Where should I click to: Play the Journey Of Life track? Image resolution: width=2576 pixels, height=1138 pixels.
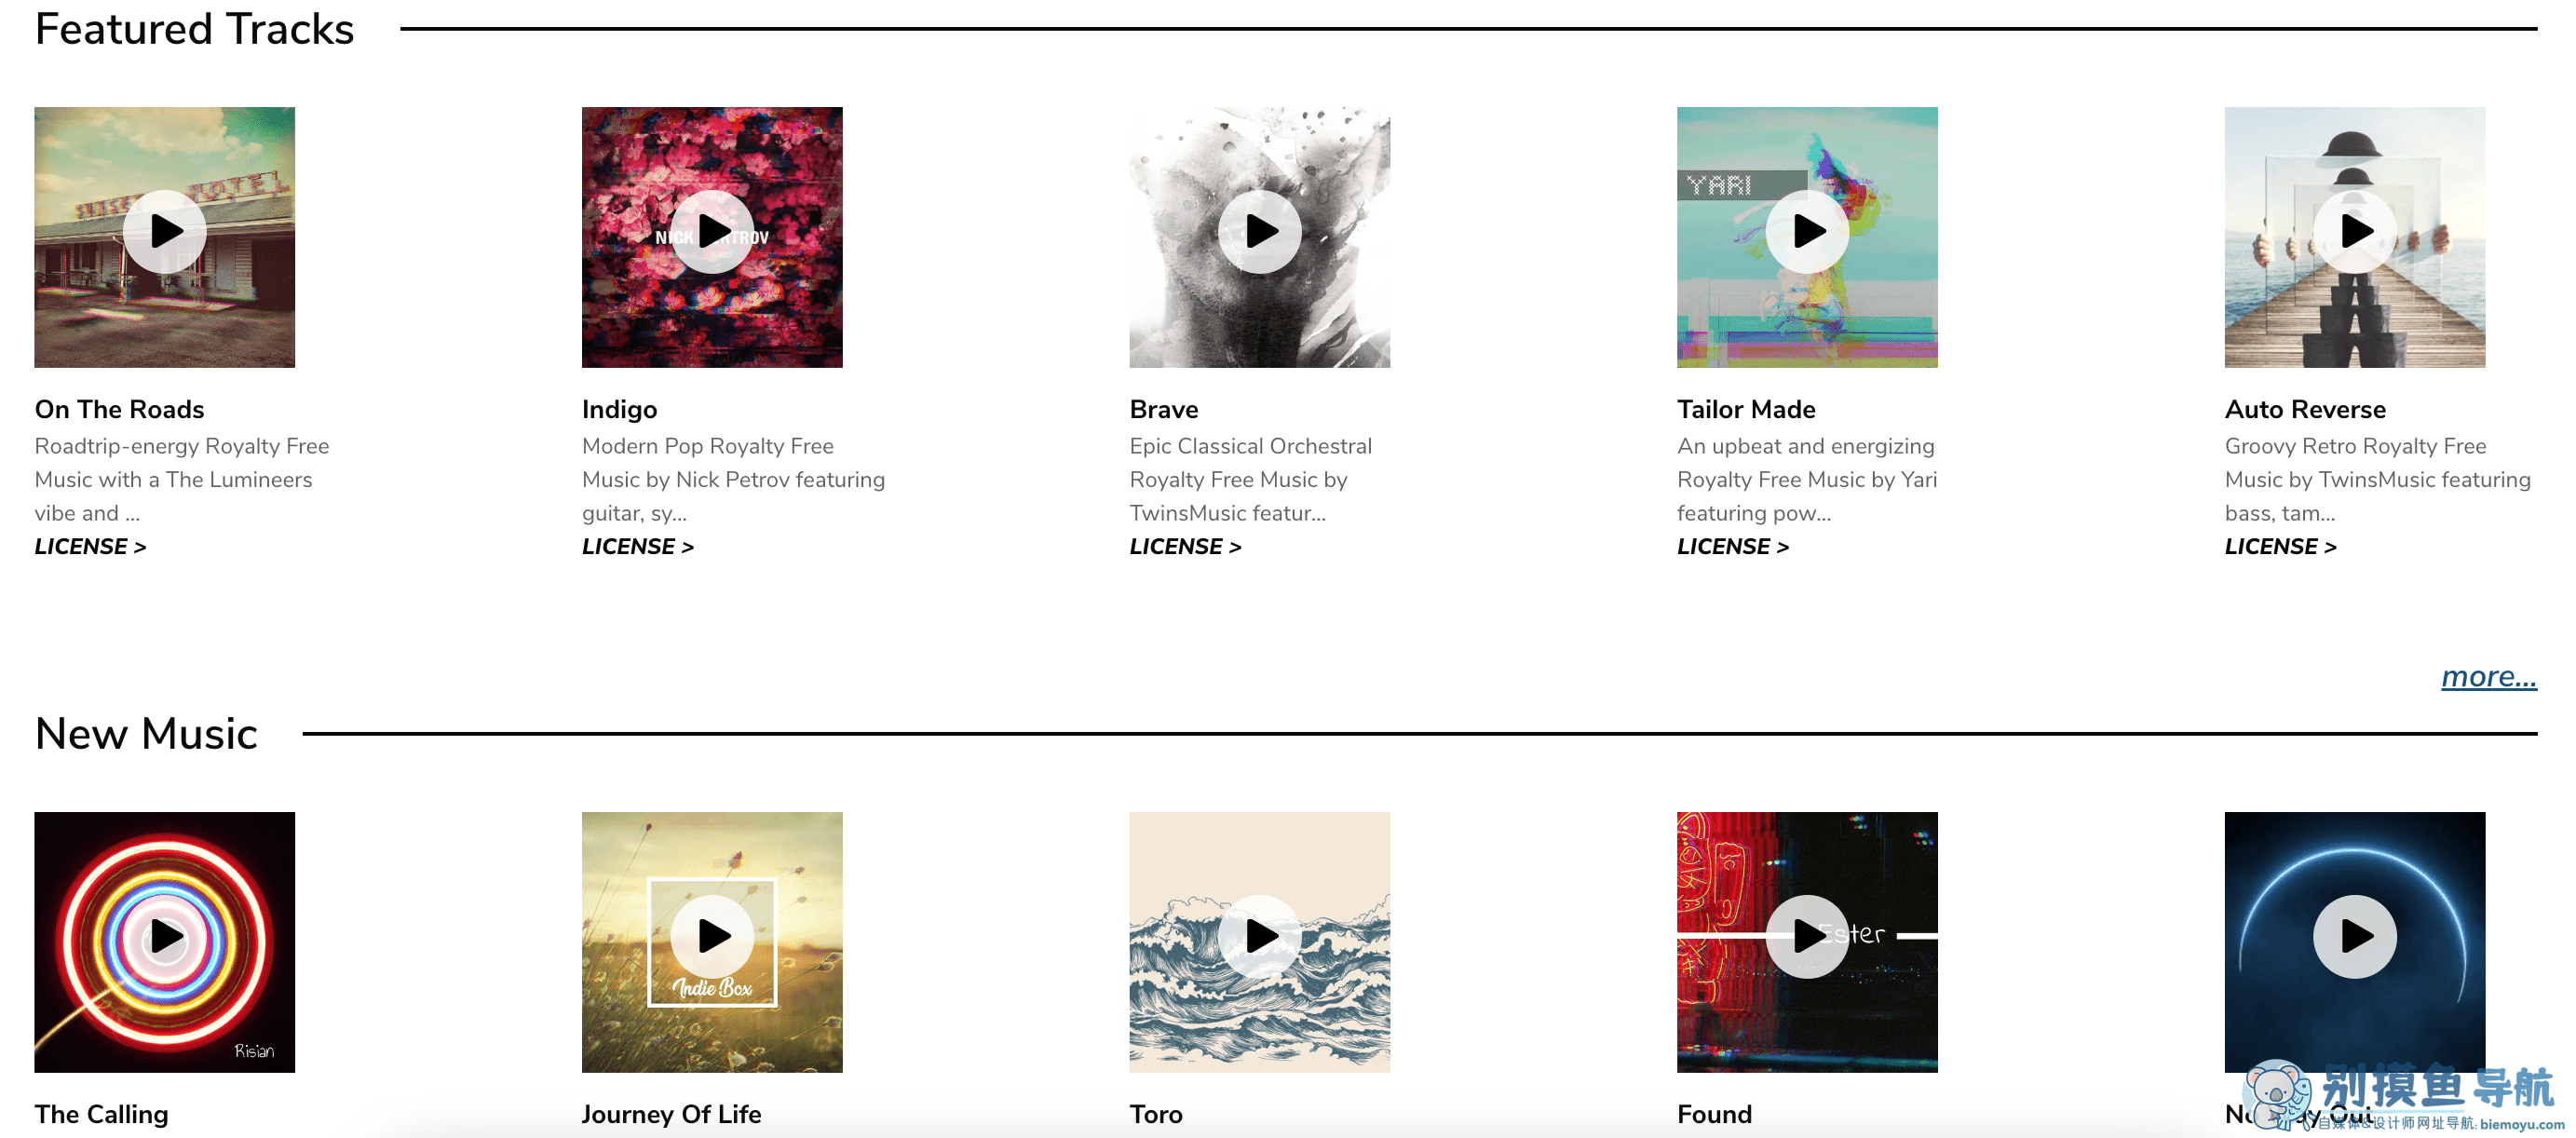click(x=712, y=937)
